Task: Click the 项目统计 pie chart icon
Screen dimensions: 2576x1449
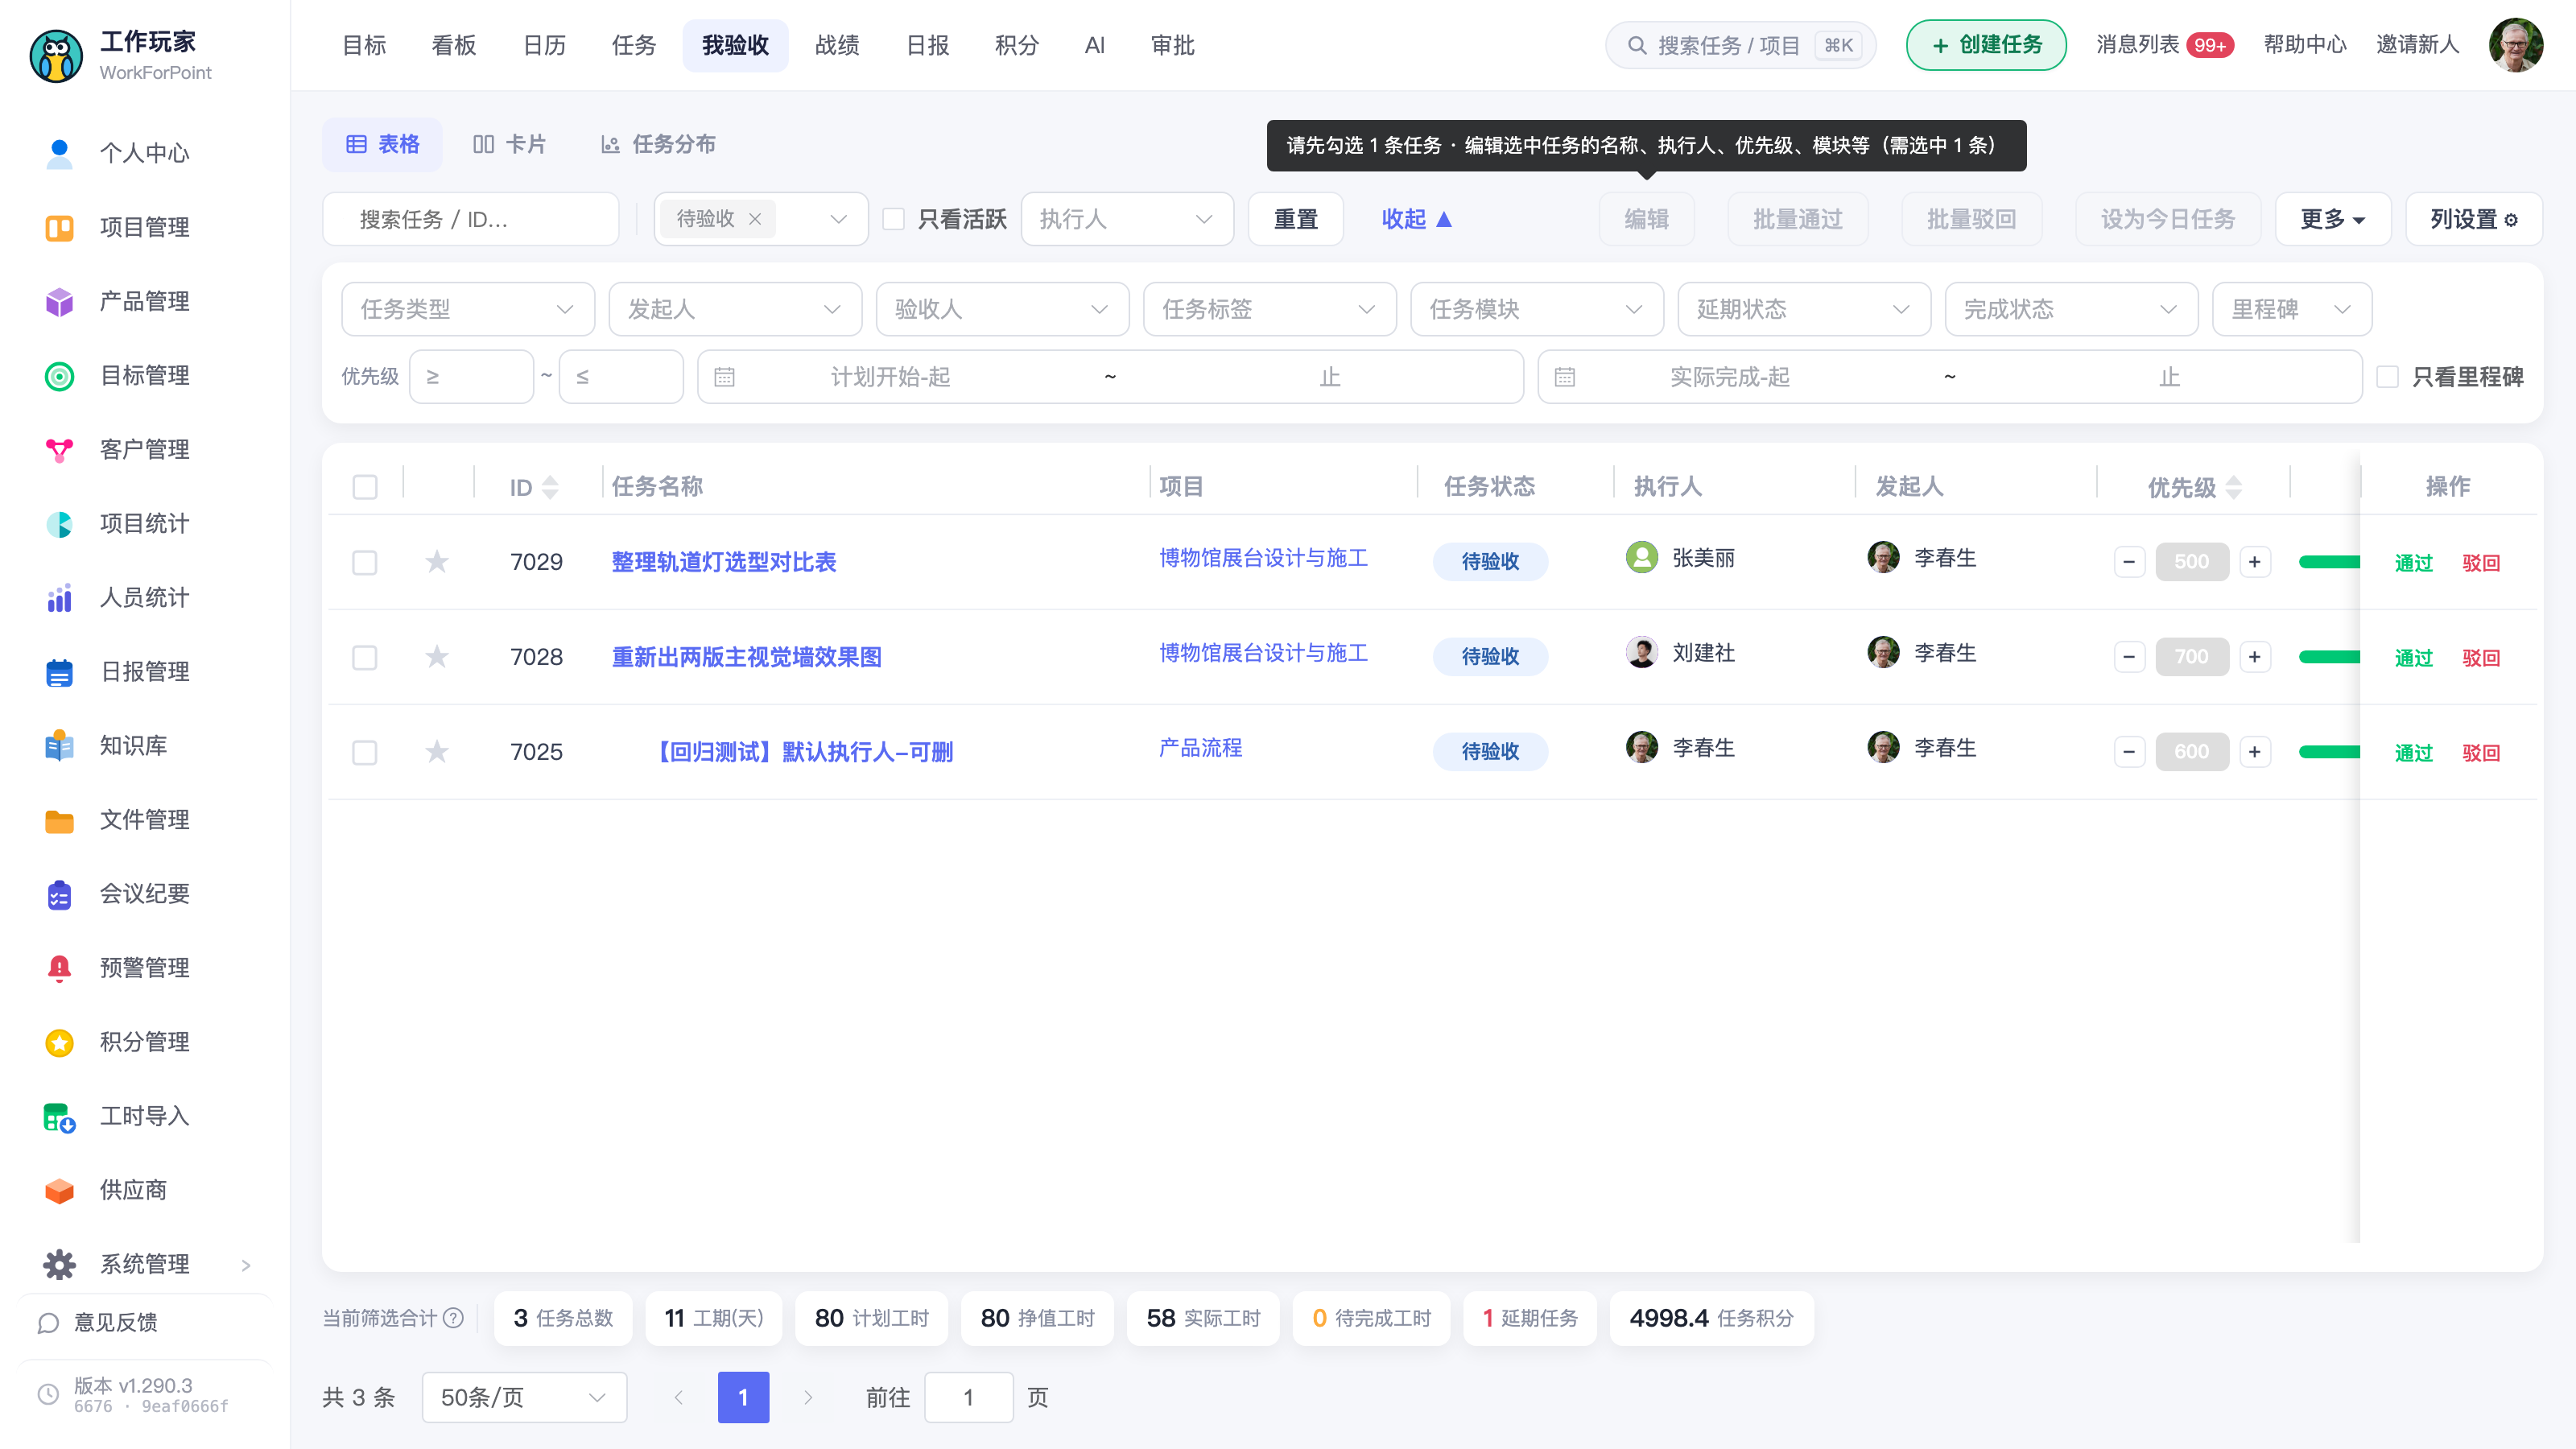Action: (x=59, y=523)
